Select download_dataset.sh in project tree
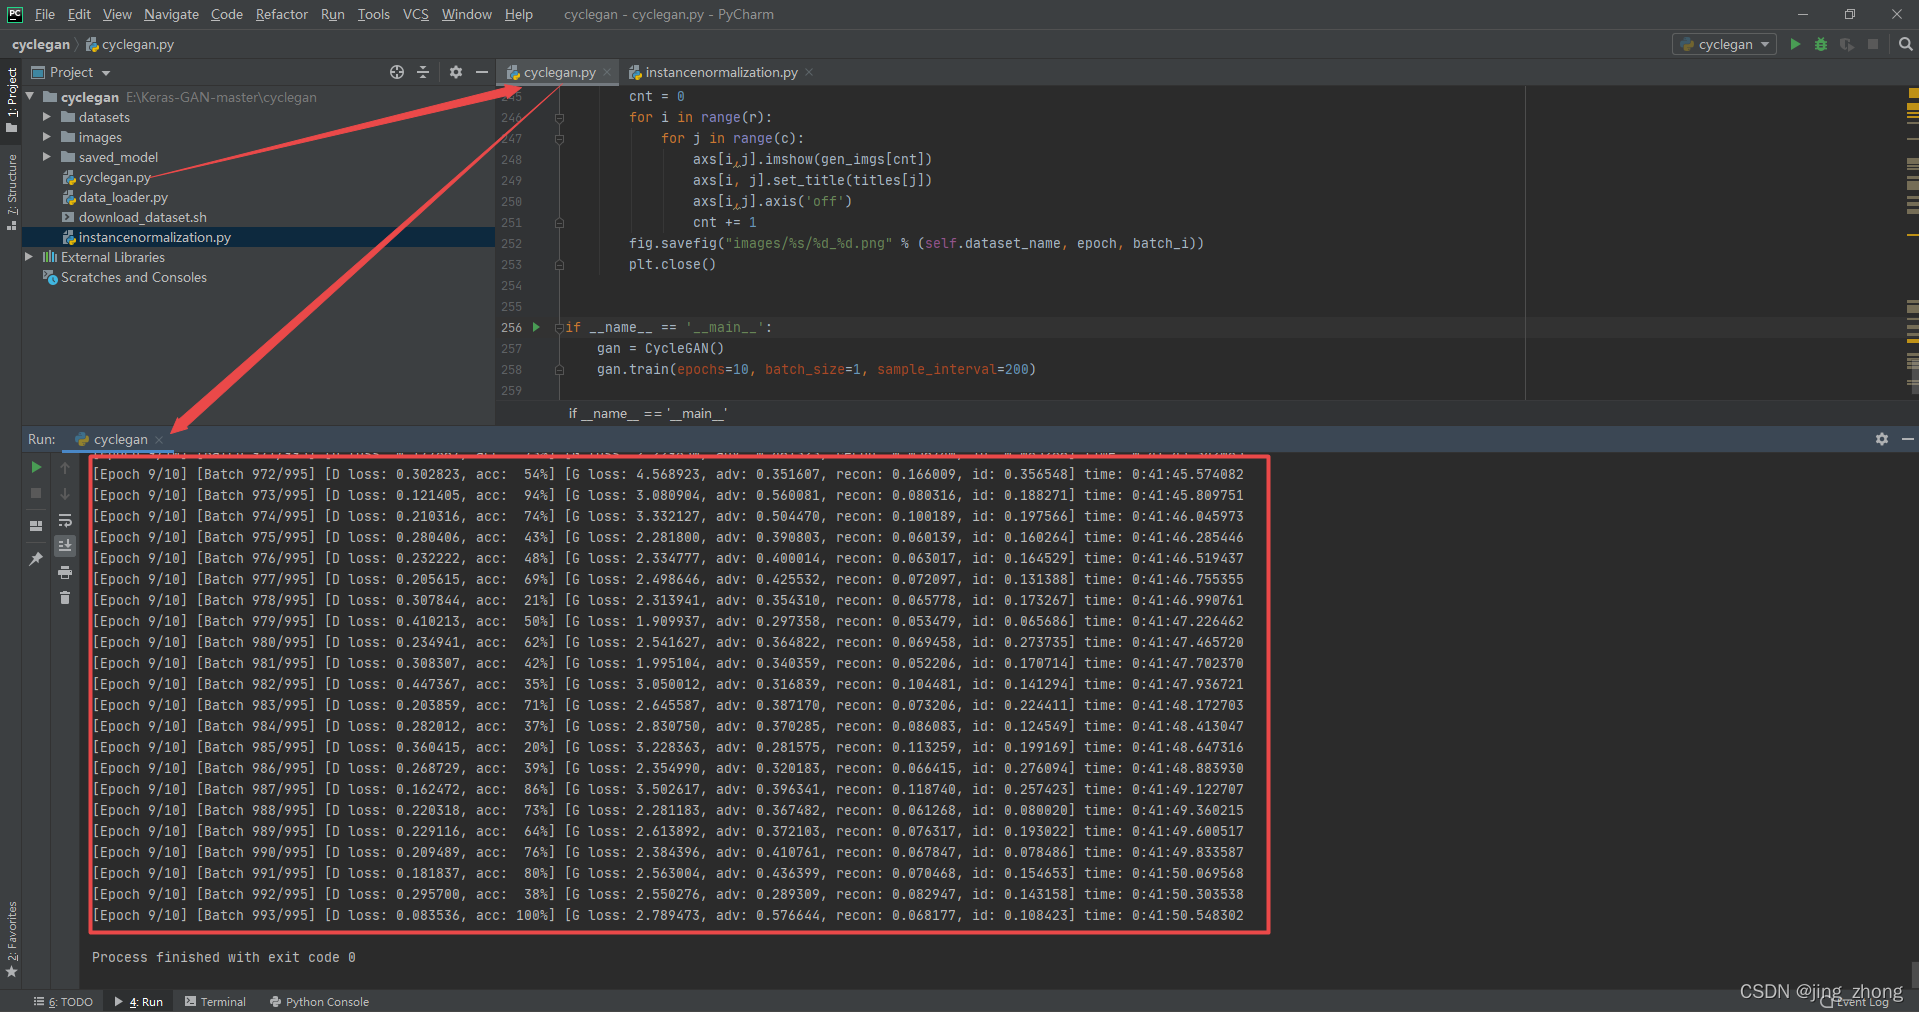This screenshot has height=1012, width=1919. point(142,217)
